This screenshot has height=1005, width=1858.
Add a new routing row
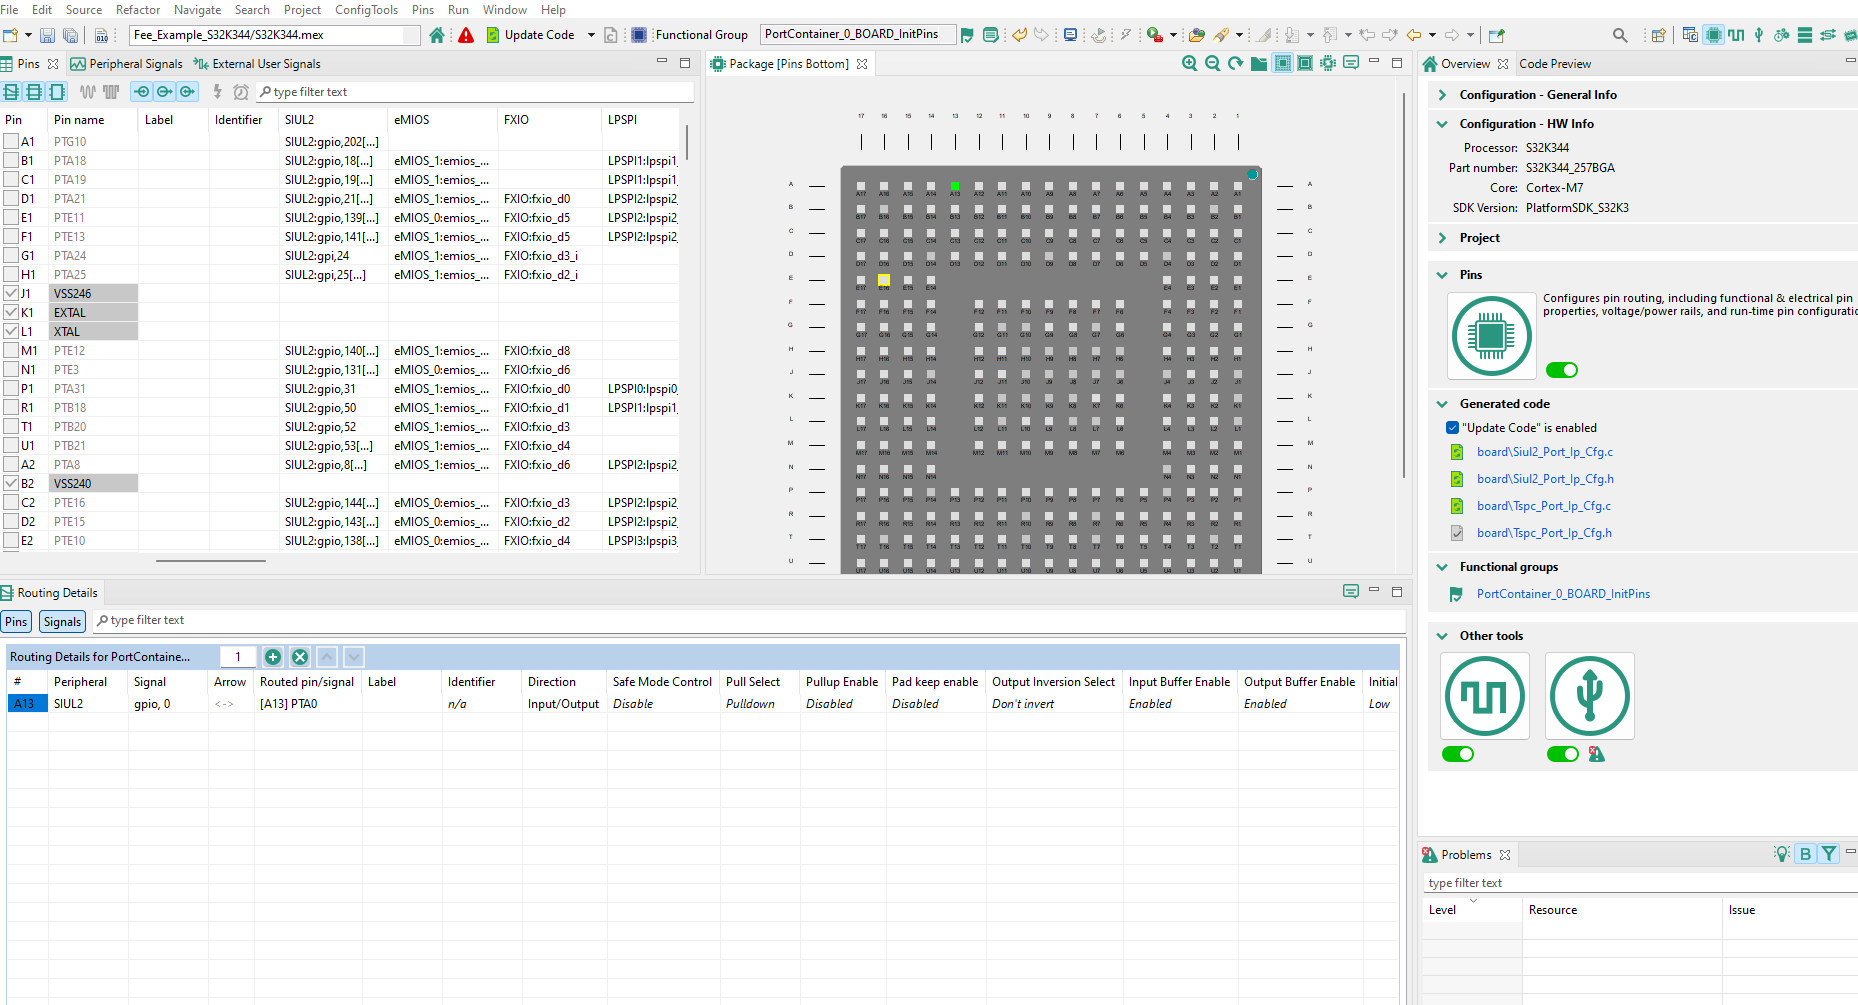pyautogui.click(x=273, y=657)
